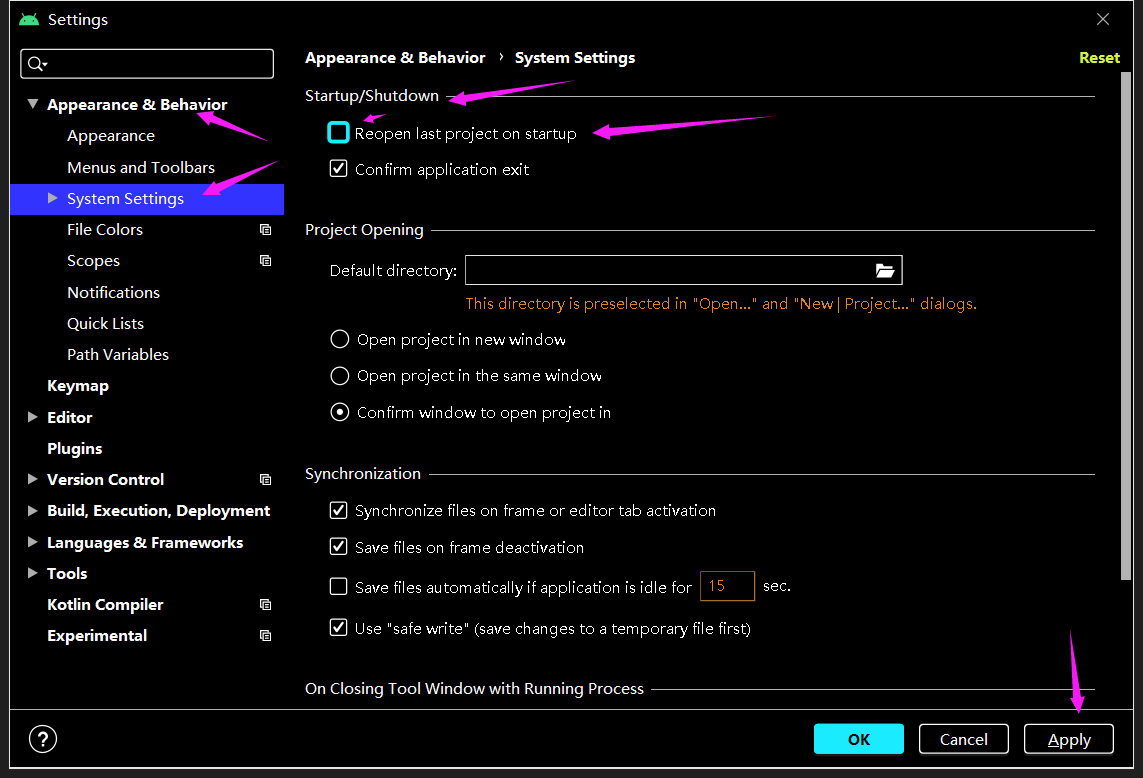
Task: Open Plugins settings
Action: coord(75,448)
